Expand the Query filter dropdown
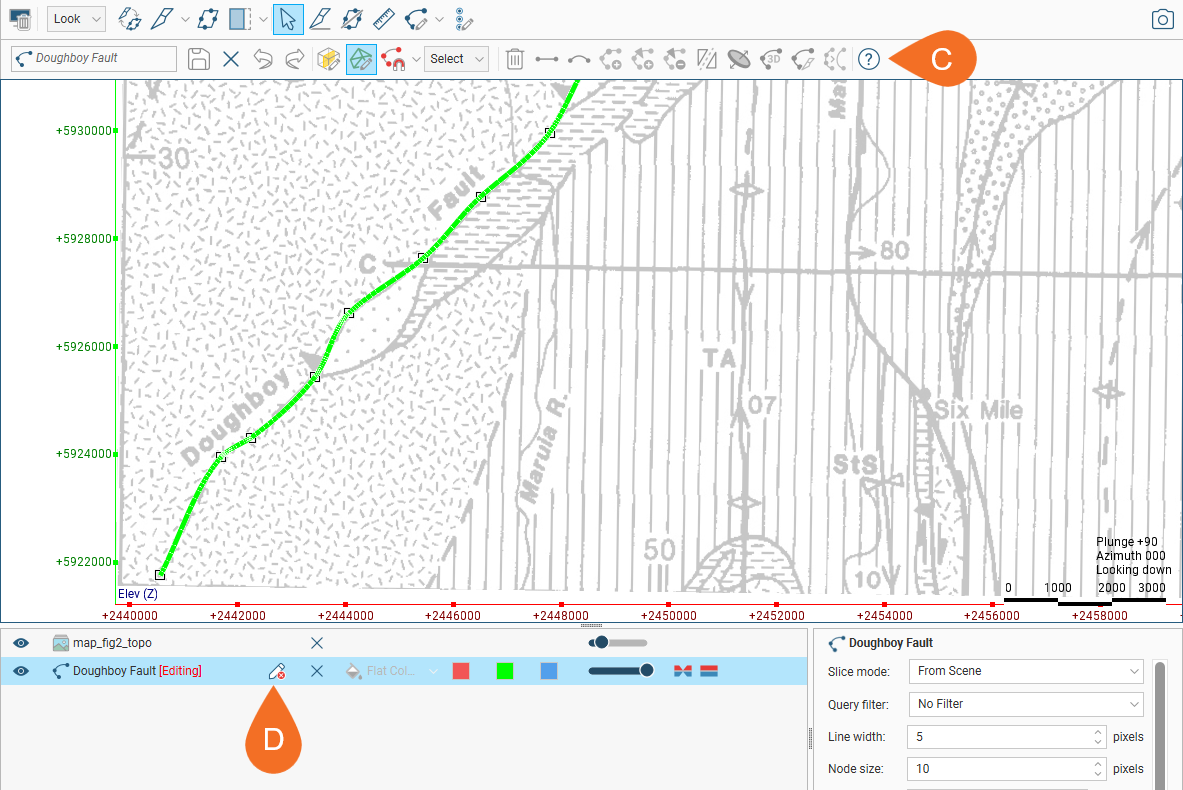 coord(1025,704)
